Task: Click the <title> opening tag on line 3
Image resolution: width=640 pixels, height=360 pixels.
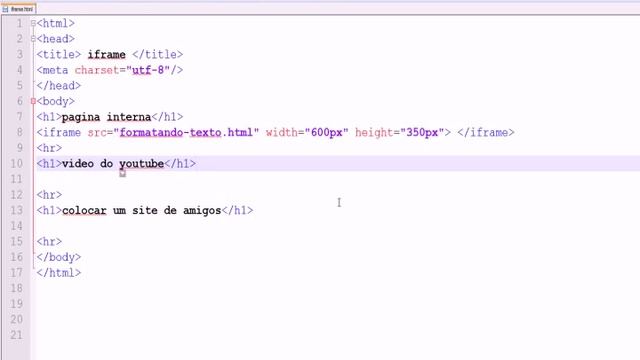Action: (59, 55)
